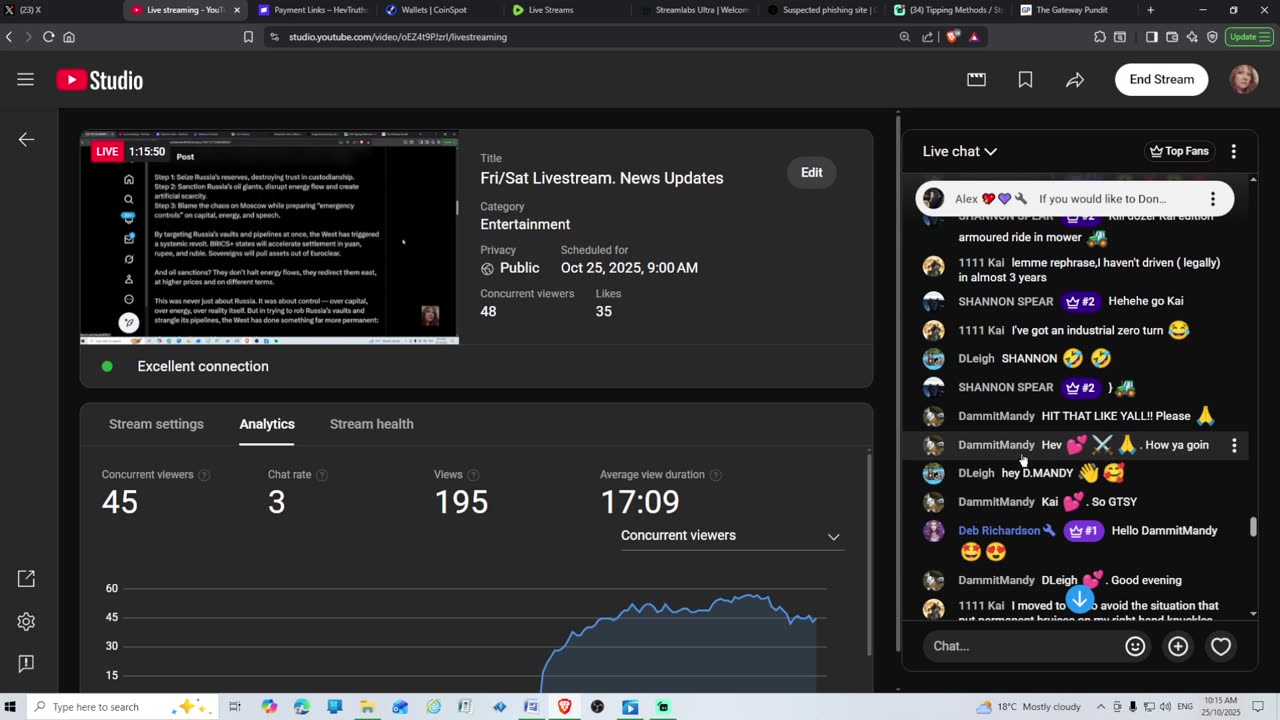Open the Top Fans button
Image resolution: width=1280 pixels, height=720 pixels.
pos(1179,151)
